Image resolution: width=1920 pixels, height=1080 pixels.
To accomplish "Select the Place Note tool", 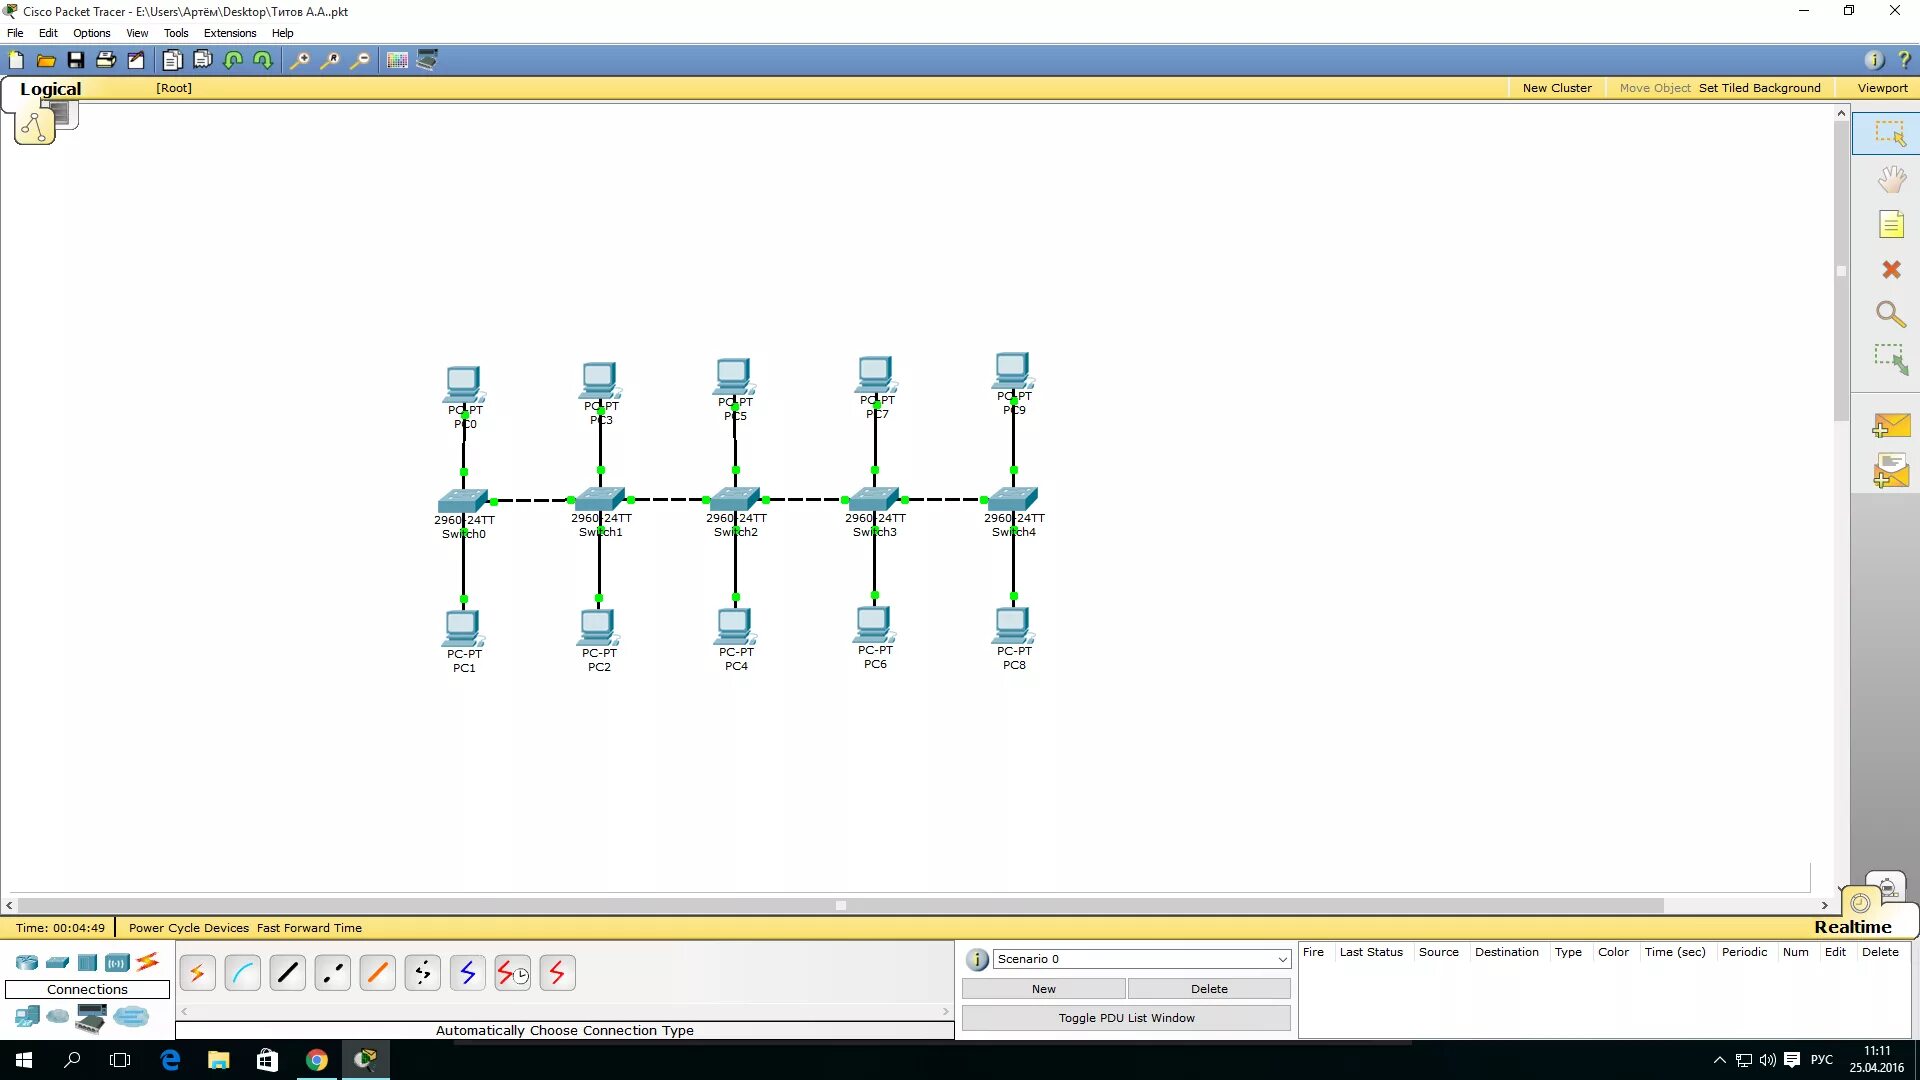I will [1890, 225].
